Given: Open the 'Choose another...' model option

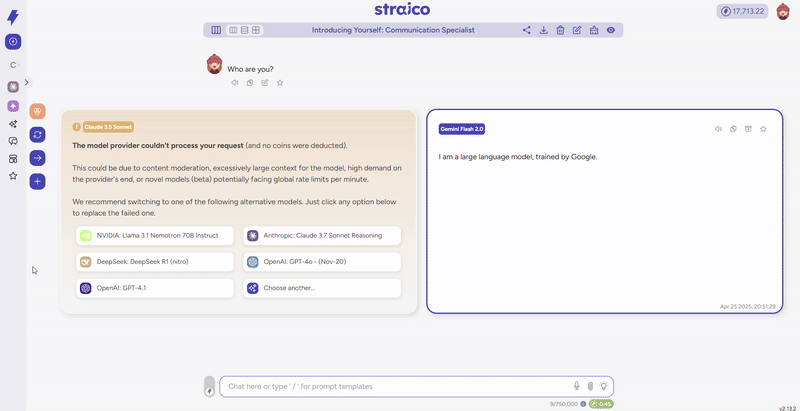Looking at the screenshot, I should click(322, 288).
